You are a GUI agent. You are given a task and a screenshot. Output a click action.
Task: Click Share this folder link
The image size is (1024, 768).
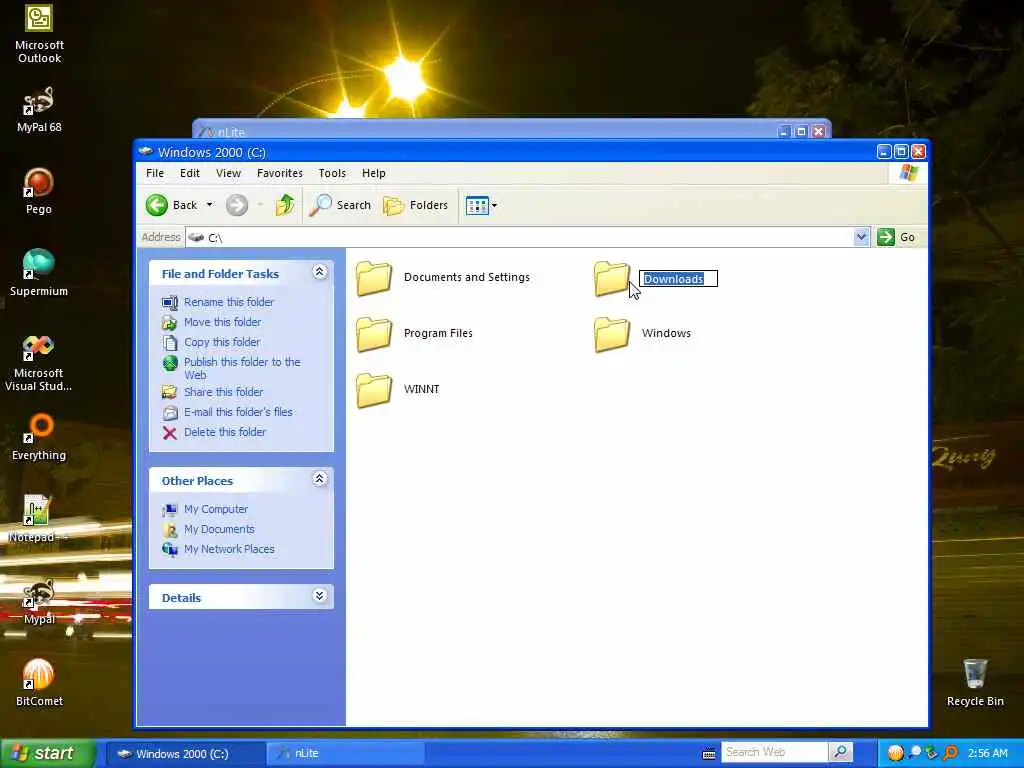click(223, 392)
